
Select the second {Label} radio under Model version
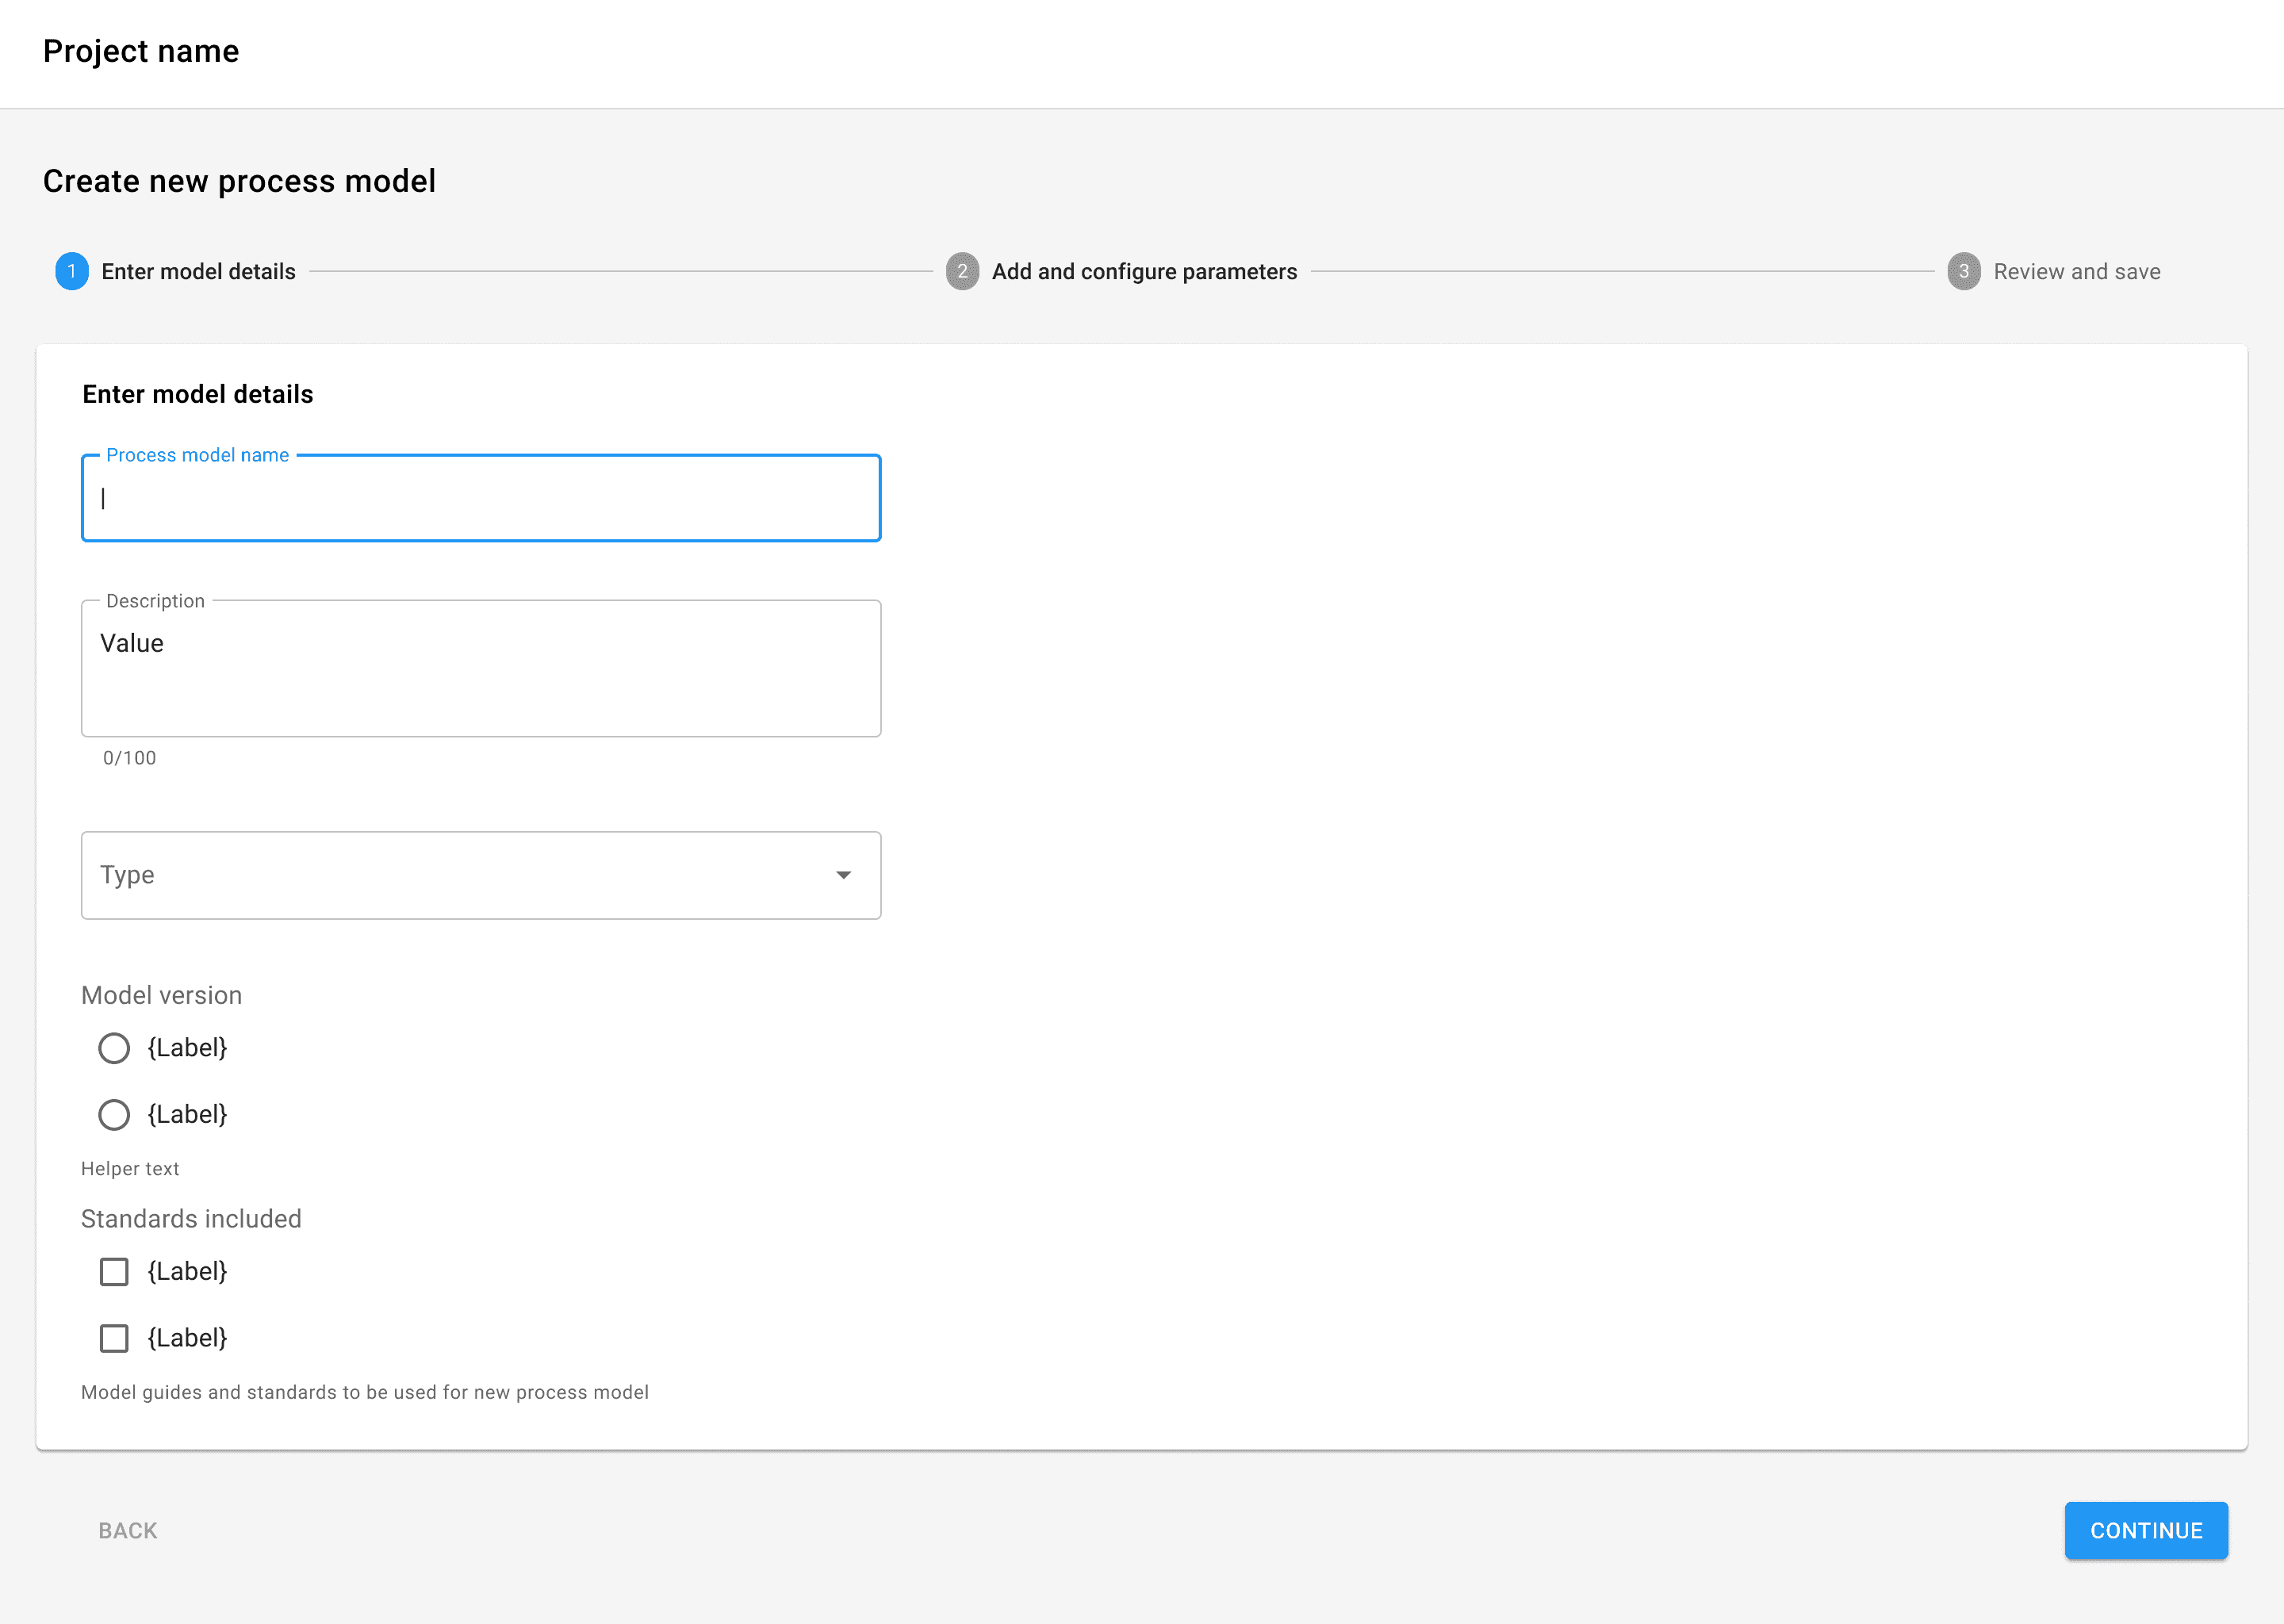[114, 1115]
